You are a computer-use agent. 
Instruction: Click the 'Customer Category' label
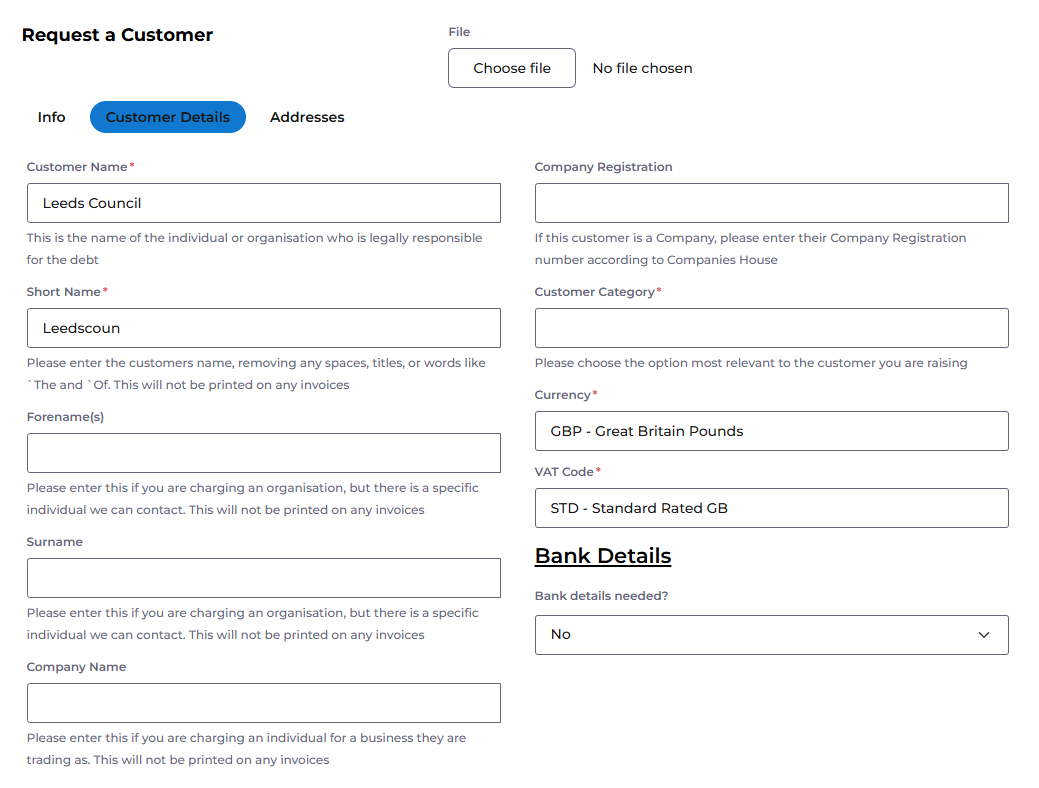click(x=594, y=292)
